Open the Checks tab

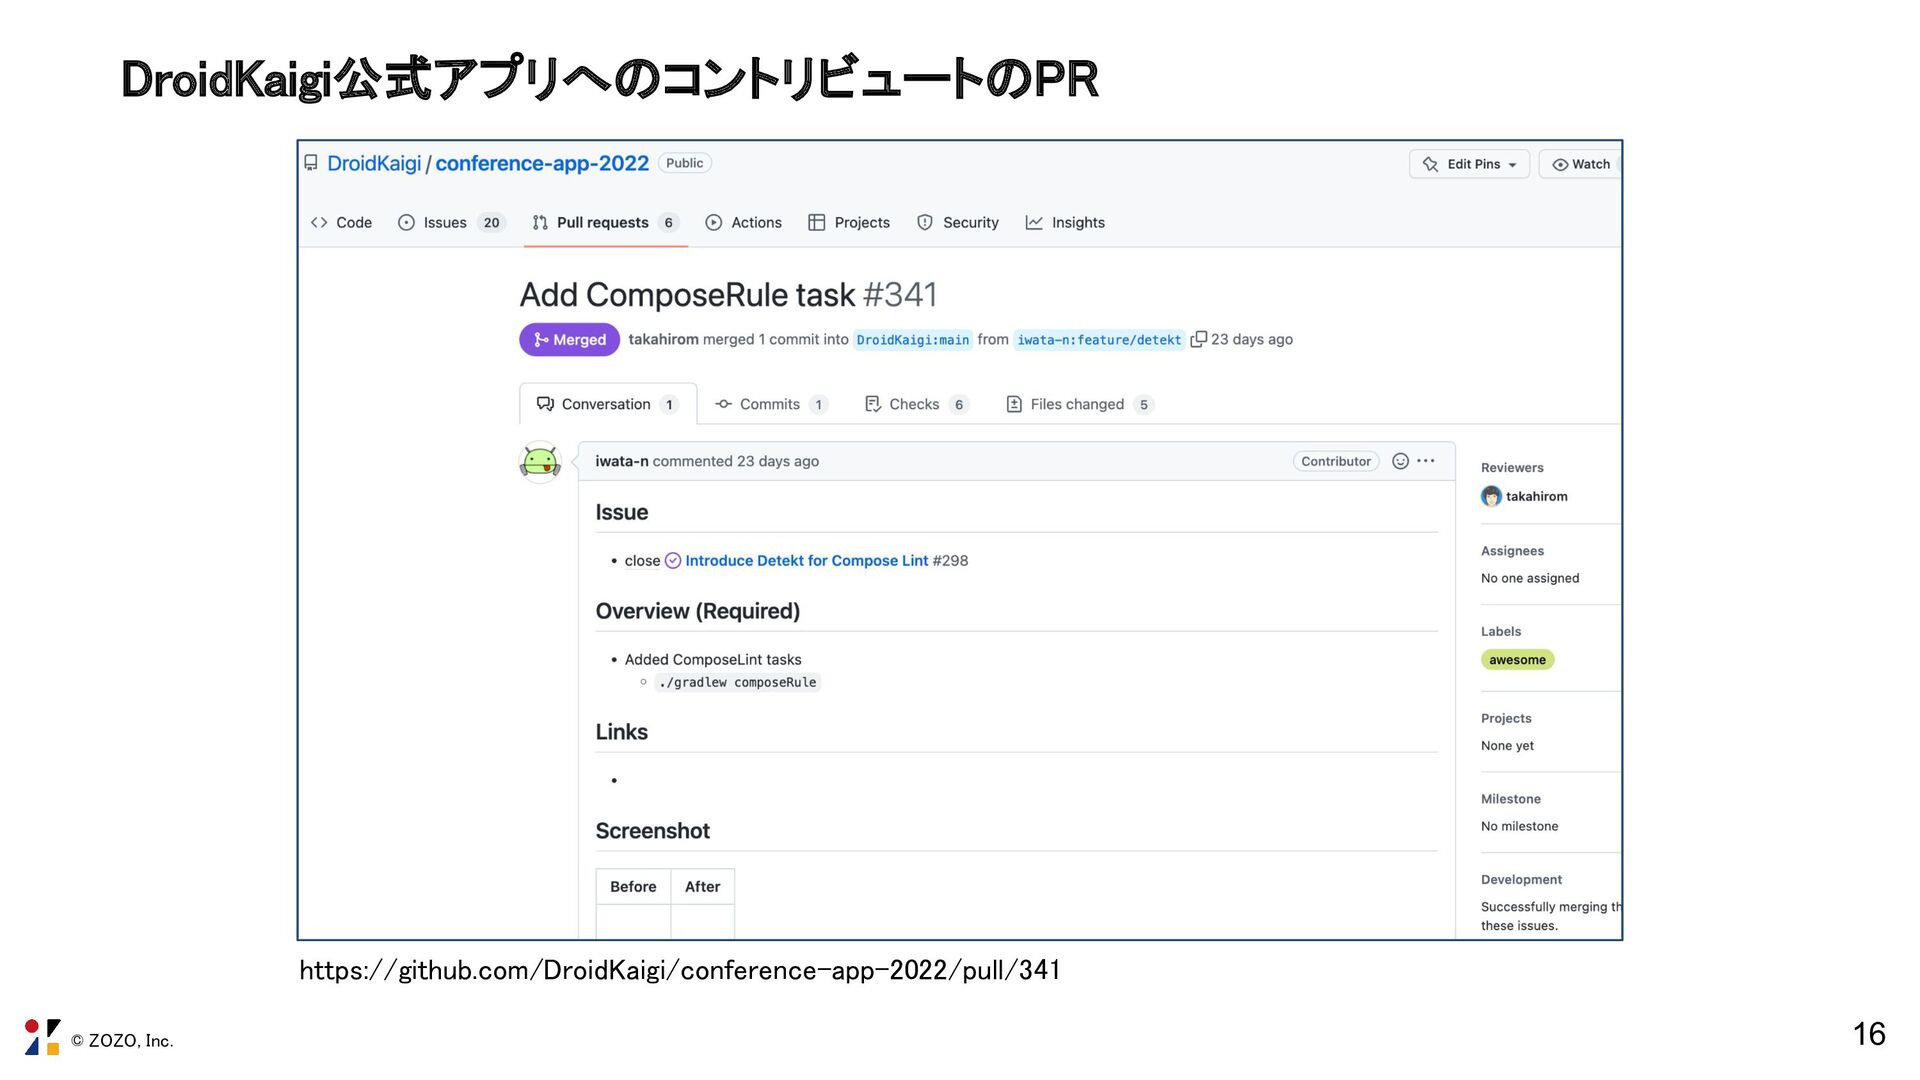(913, 404)
